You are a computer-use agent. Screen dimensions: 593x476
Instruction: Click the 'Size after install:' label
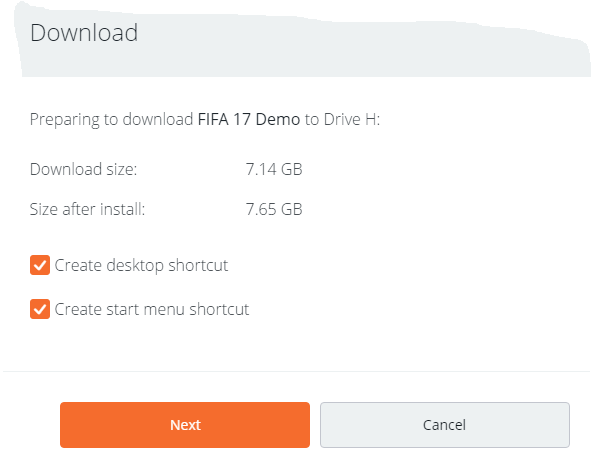(x=87, y=209)
